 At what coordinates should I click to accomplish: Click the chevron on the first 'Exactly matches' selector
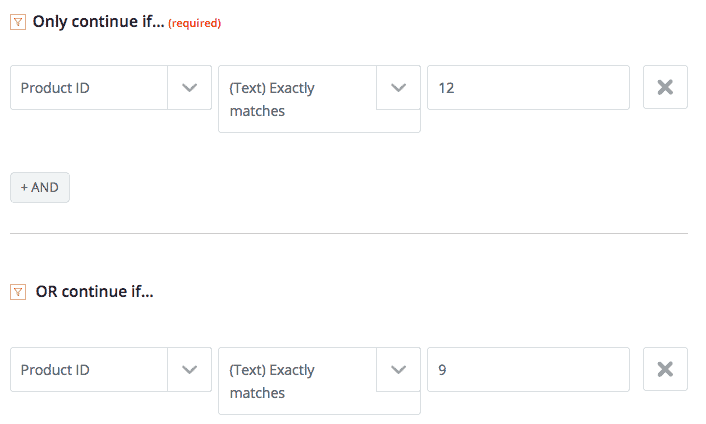point(398,88)
